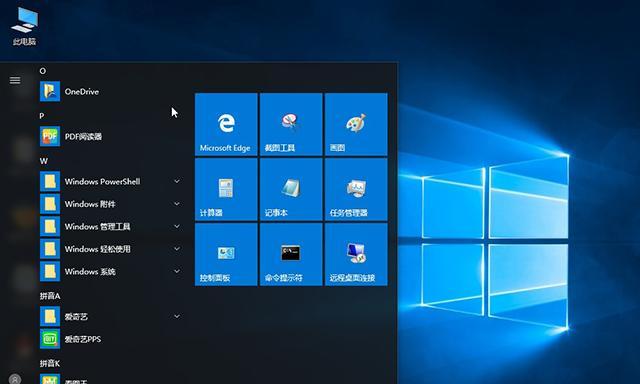This screenshot has width=640, height=384.
Task: Select the 爱奇艺PPS text label
Action: [x=83, y=339]
